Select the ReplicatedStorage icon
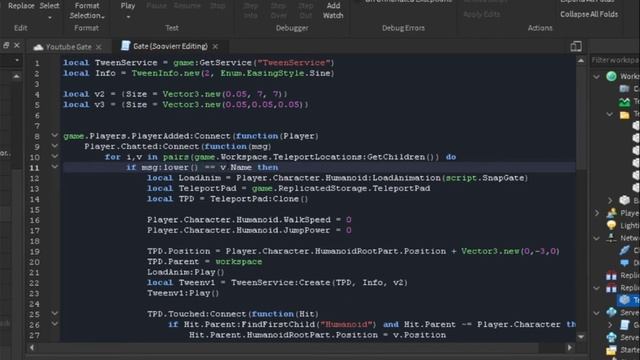The height and width of the screenshot is (360, 640). 611,288
